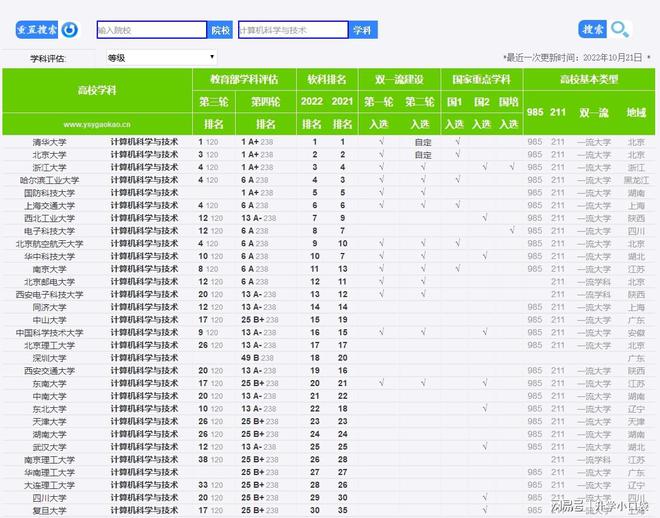This screenshot has width=660, height=518.
Task: Click the 第三轮 column header
Action: (213, 102)
